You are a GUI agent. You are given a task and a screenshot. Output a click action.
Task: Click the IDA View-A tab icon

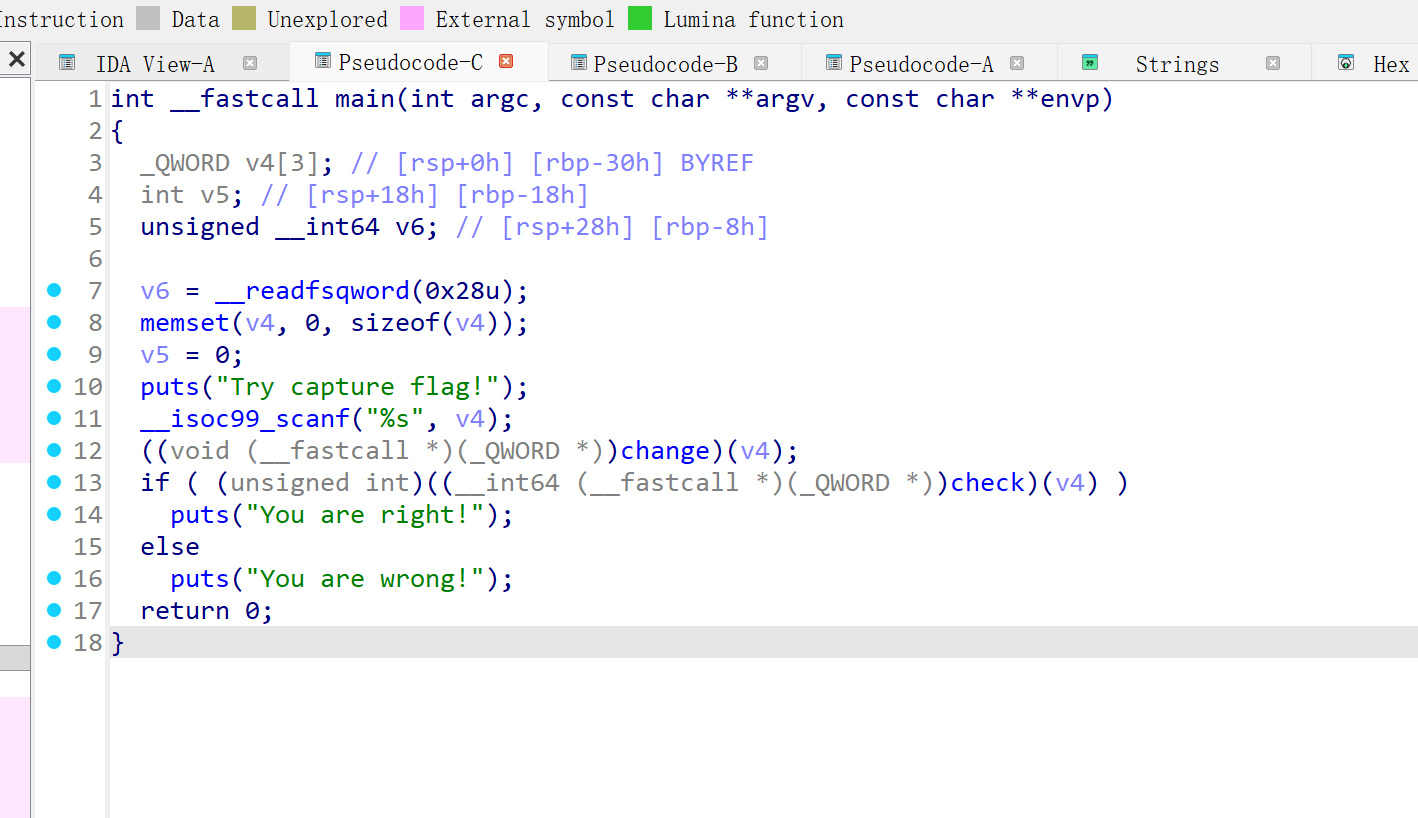(x=67, y=63)
